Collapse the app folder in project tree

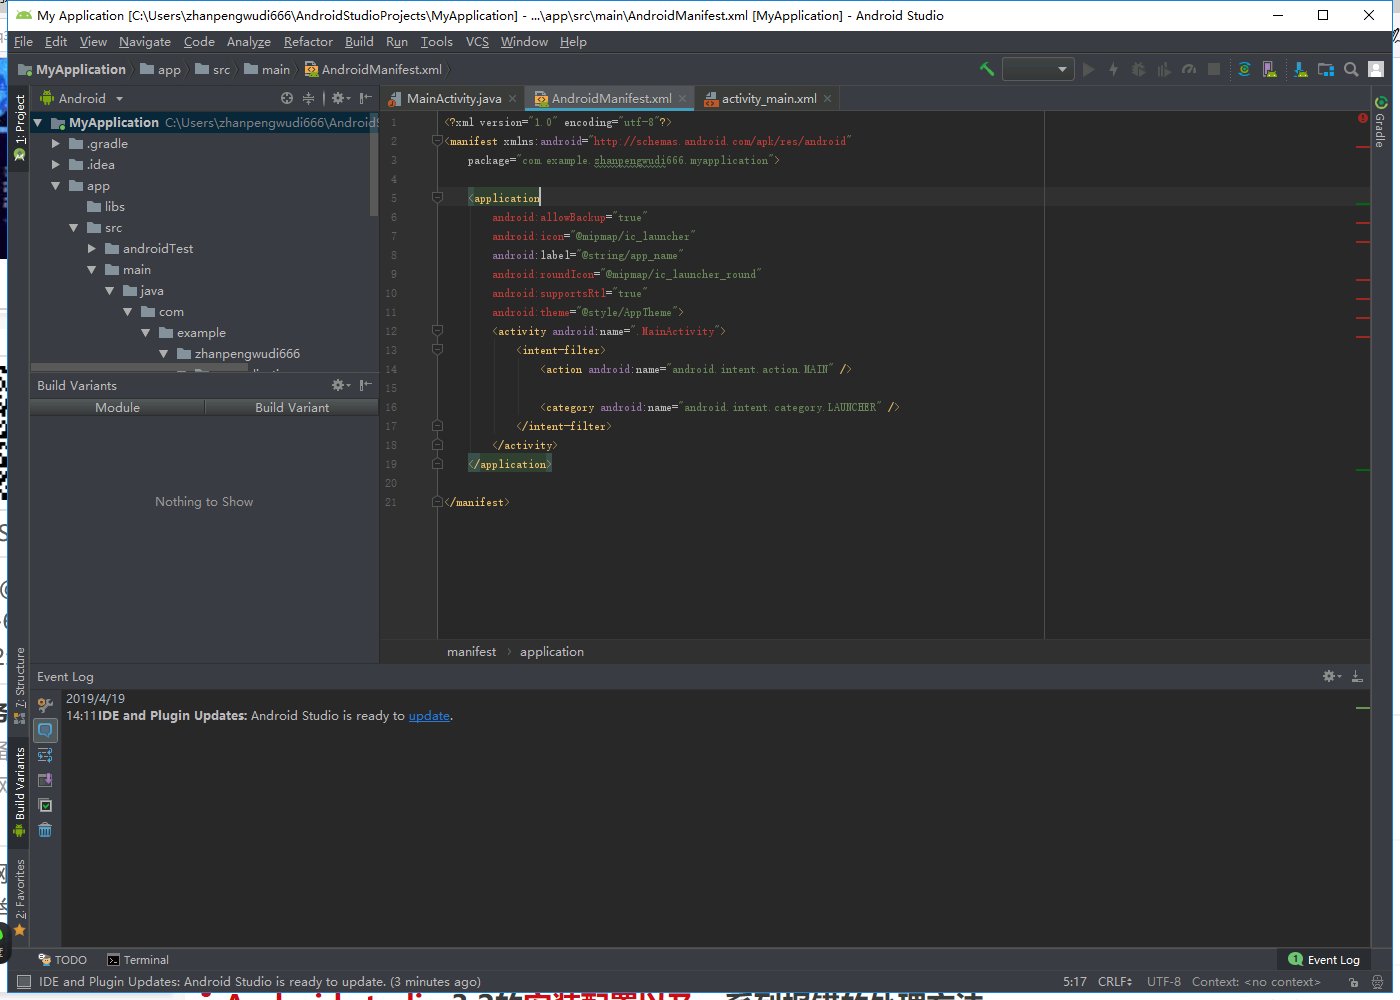(56, 186)
